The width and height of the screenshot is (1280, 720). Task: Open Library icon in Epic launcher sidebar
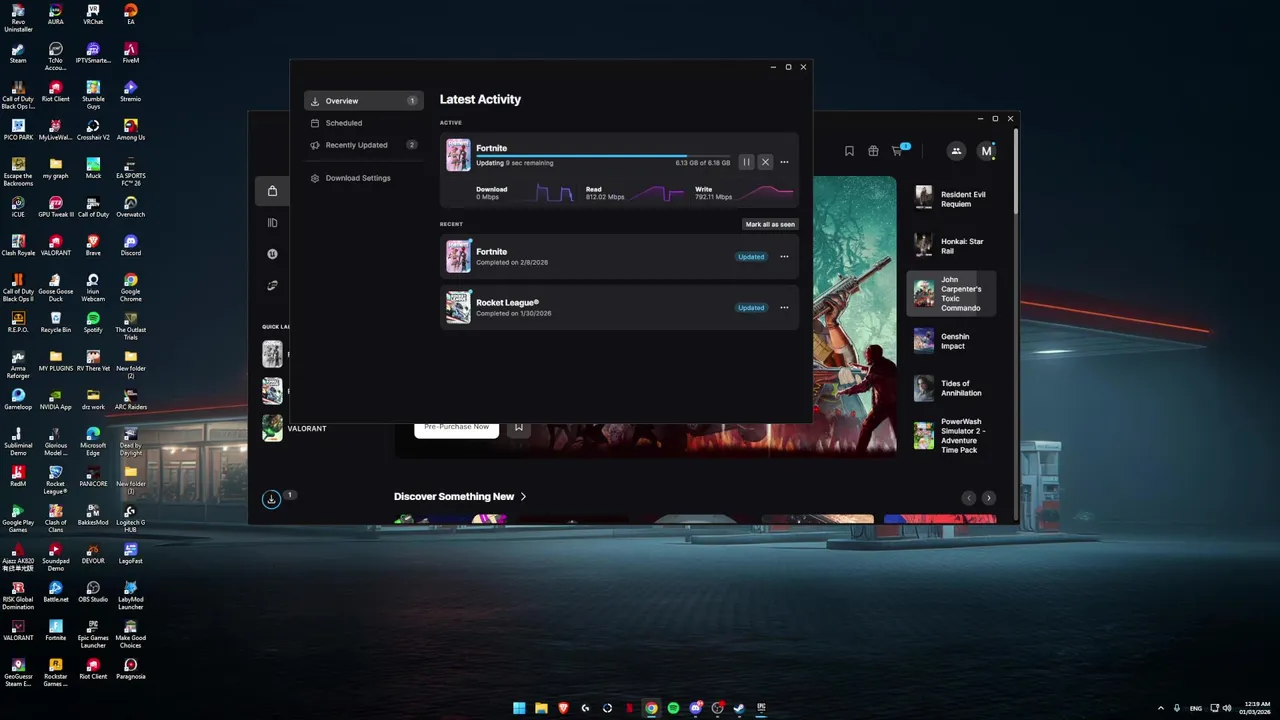tap(272, 223)
